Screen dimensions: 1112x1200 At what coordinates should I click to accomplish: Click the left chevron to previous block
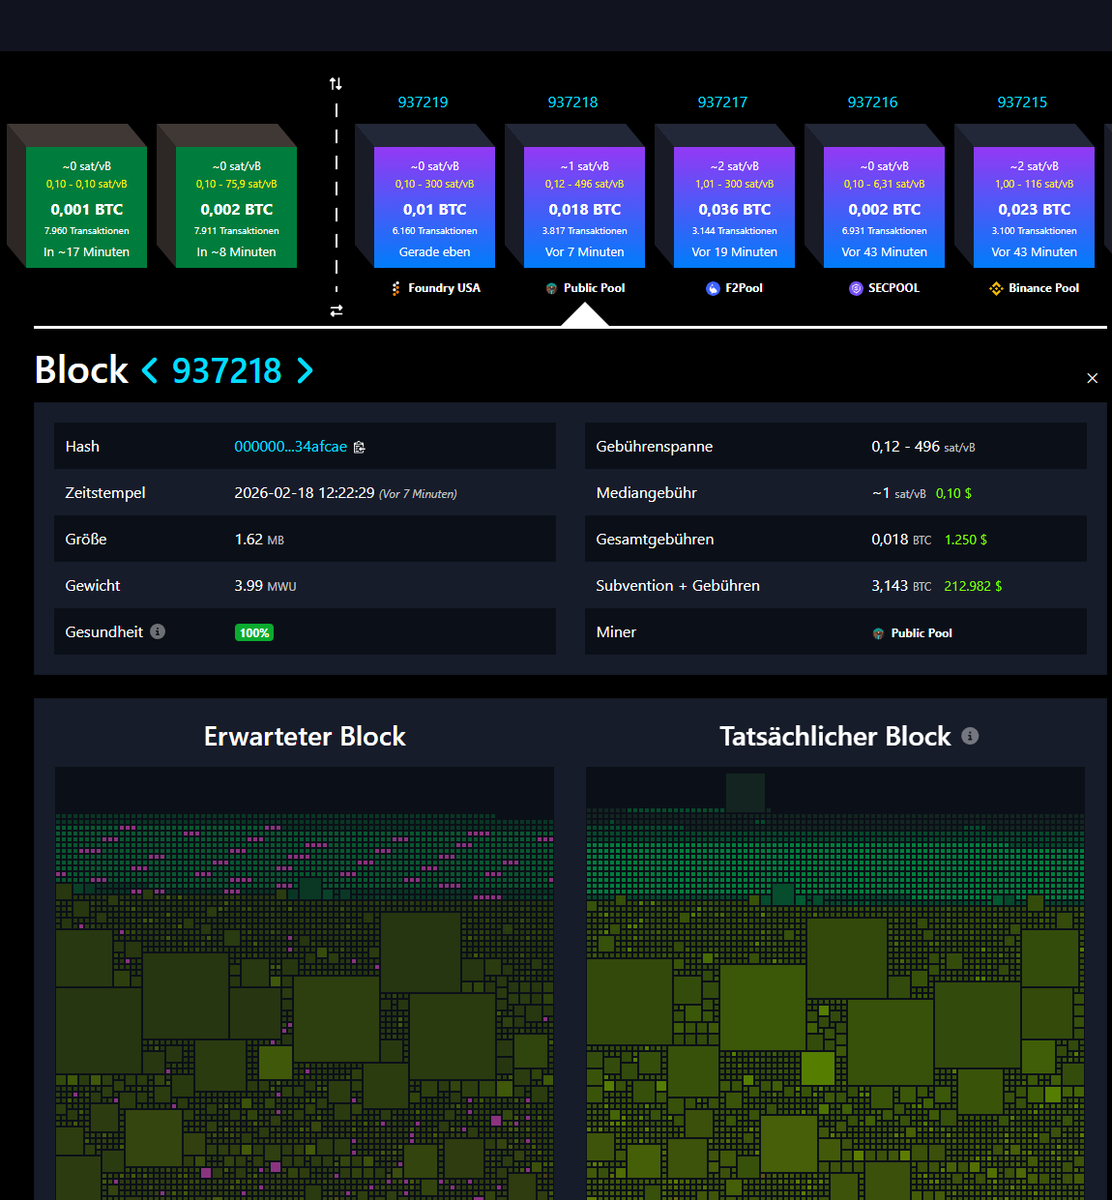tap(148, 371)
